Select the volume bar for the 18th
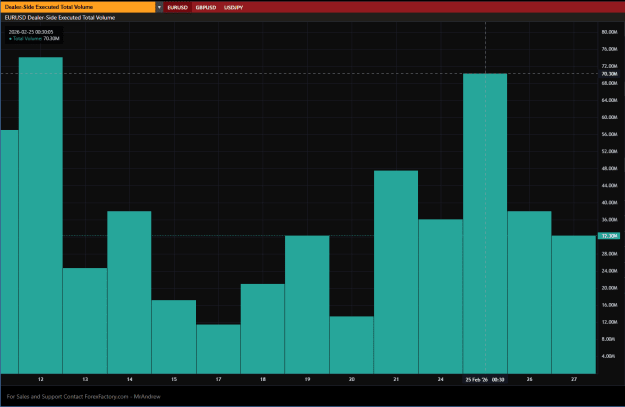 click(263, 328)
